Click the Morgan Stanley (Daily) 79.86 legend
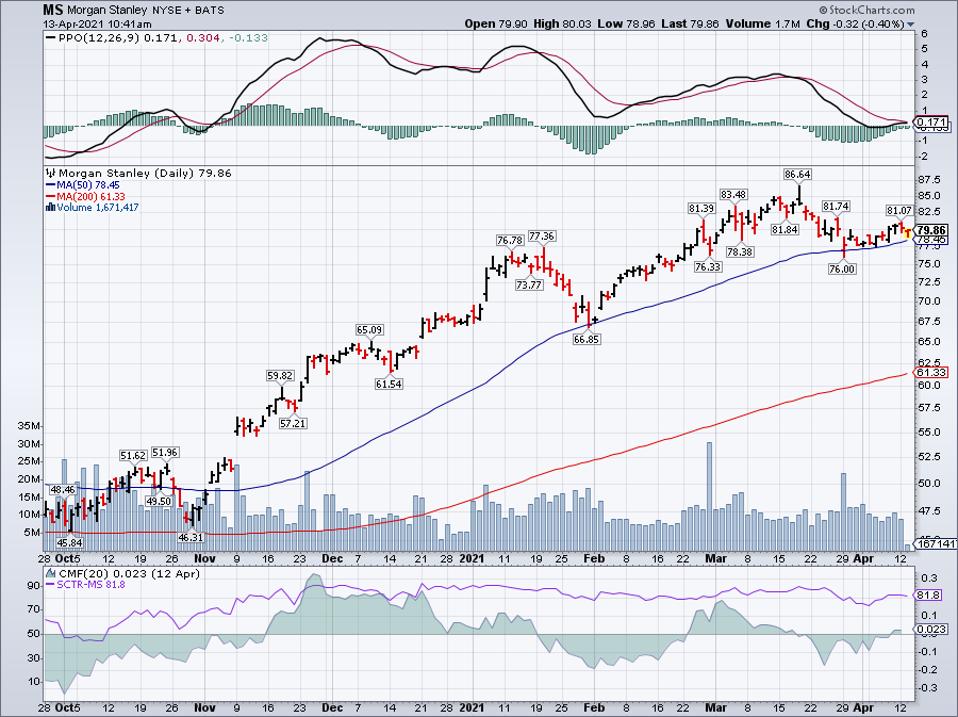Image resolution: width=958 pixels, height=717 pixels. pos(145,173)
